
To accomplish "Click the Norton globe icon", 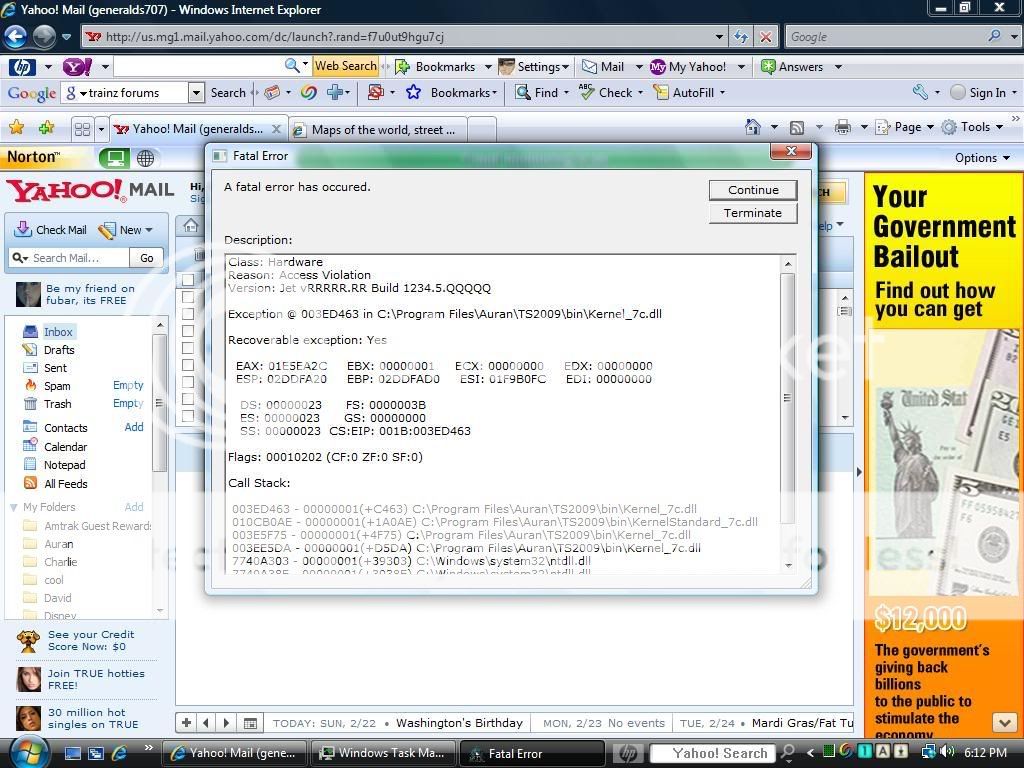I will pos(145,157).
